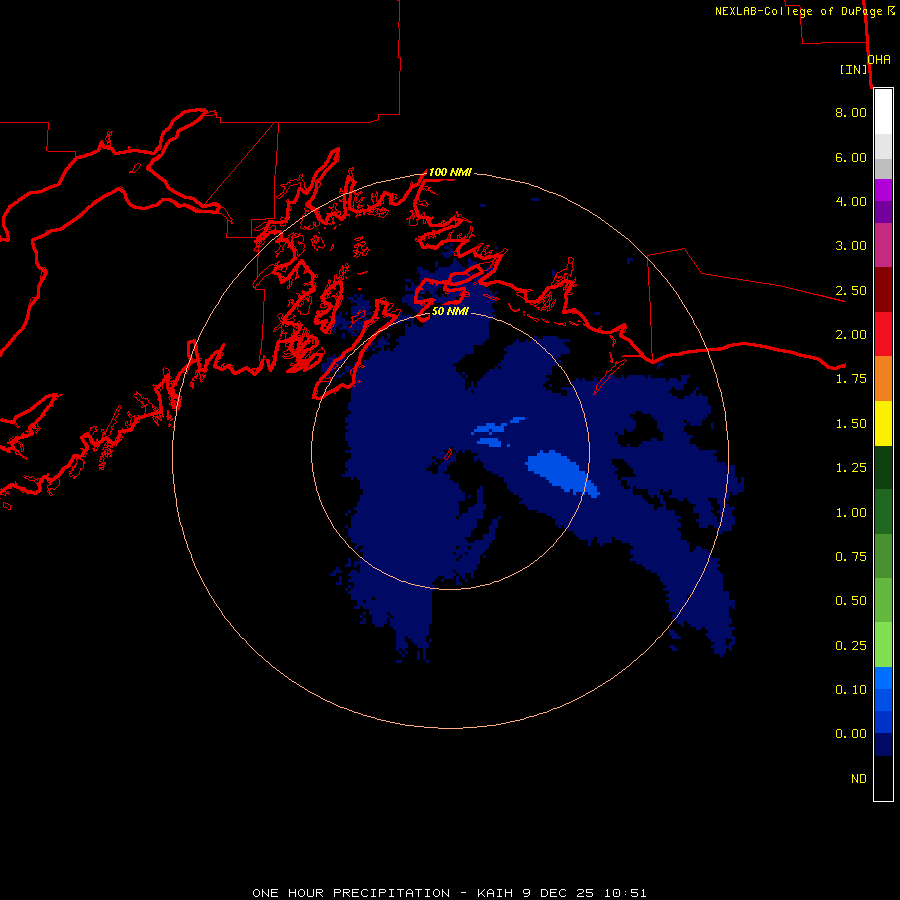Select the light blue swatch above 0.10
Viewport: 900px width, 900px height.
pos(883,678)
